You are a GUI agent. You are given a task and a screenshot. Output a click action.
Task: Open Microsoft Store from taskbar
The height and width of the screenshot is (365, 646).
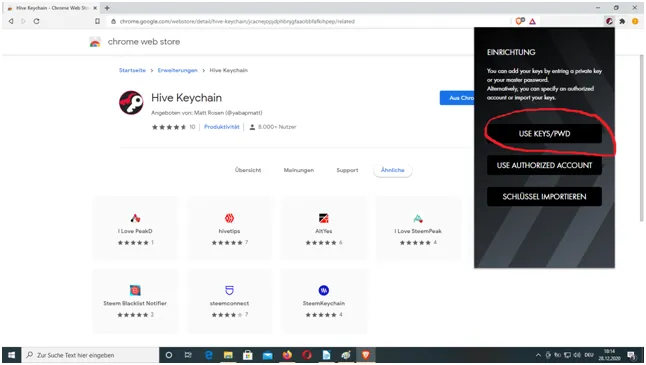point(248,355)
